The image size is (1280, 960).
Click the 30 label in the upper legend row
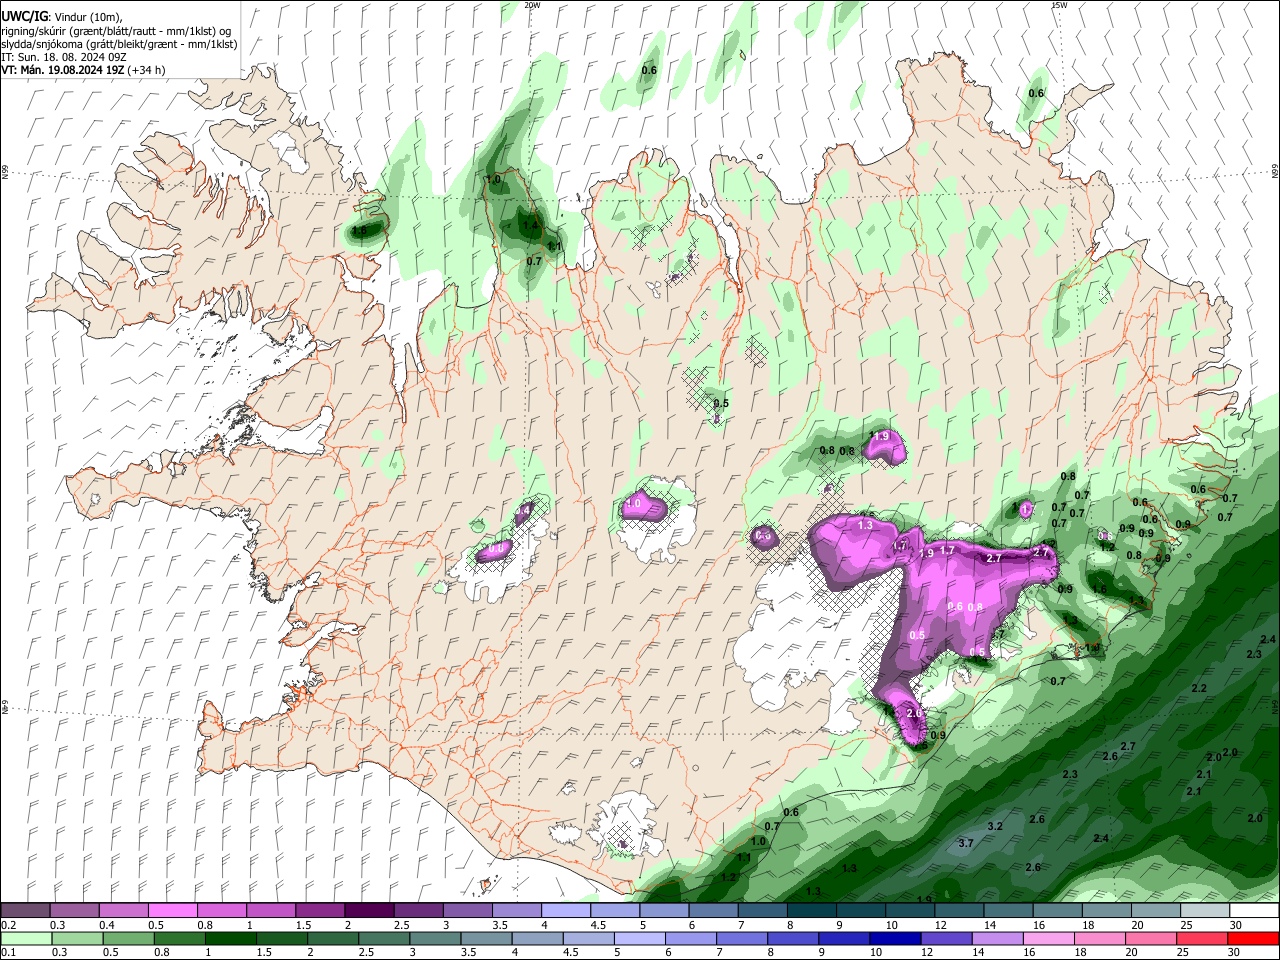pos(1236,925)
